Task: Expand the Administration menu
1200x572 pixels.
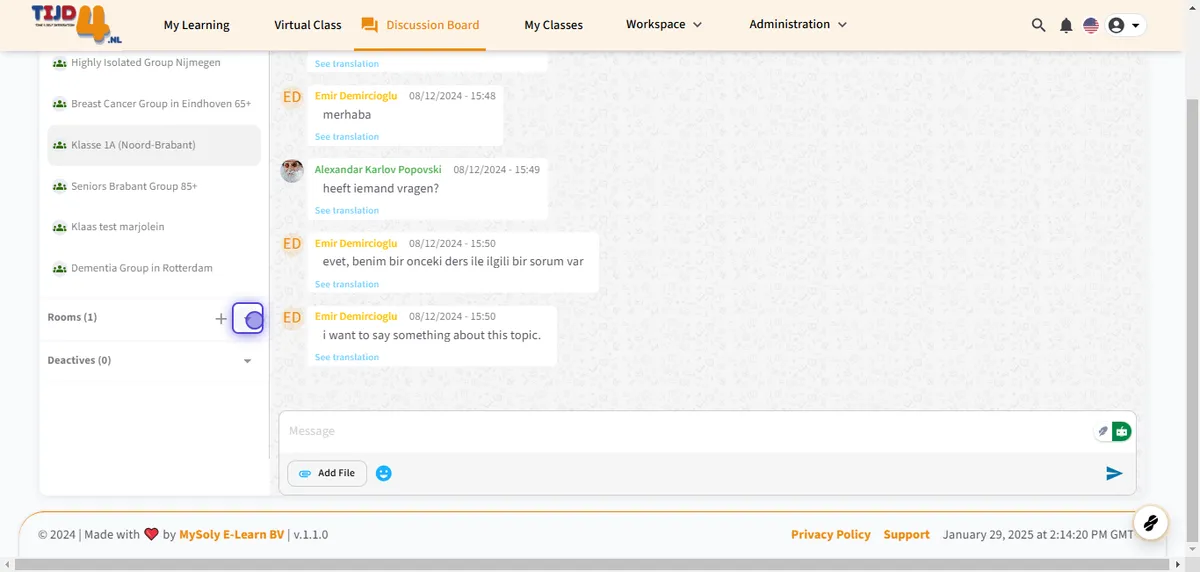Action: click(798, 24)
